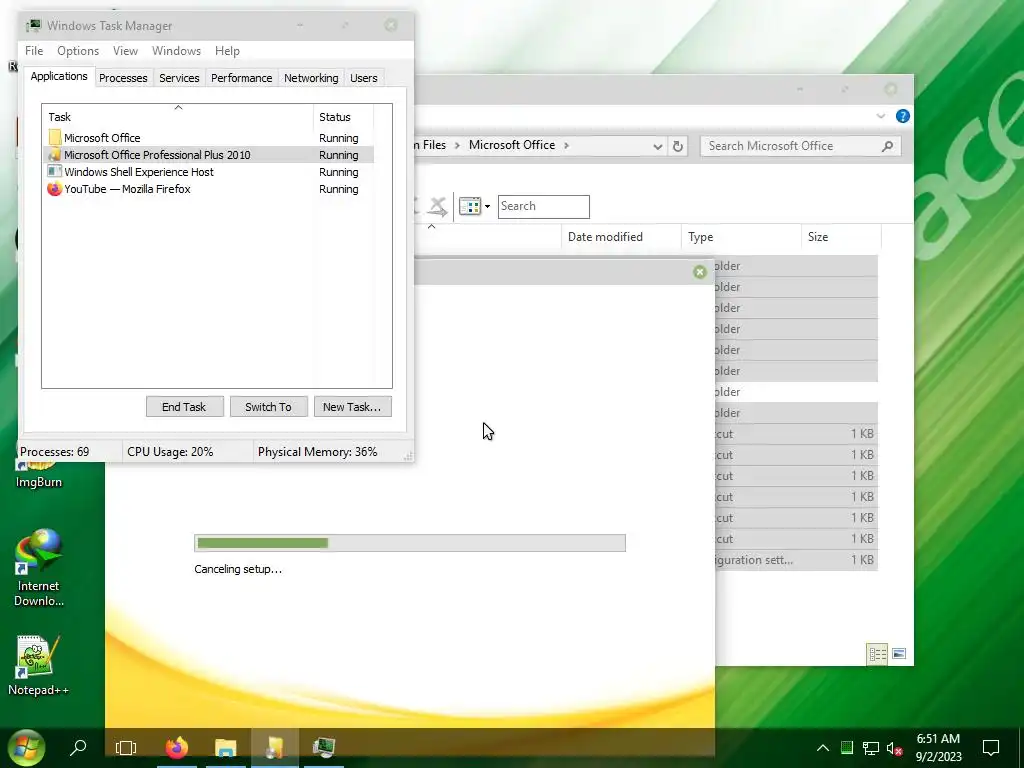Image resolution: width=1024 pixels, height=768 pixels.
Task: Open the network tray icon
Action: [871, 748]
